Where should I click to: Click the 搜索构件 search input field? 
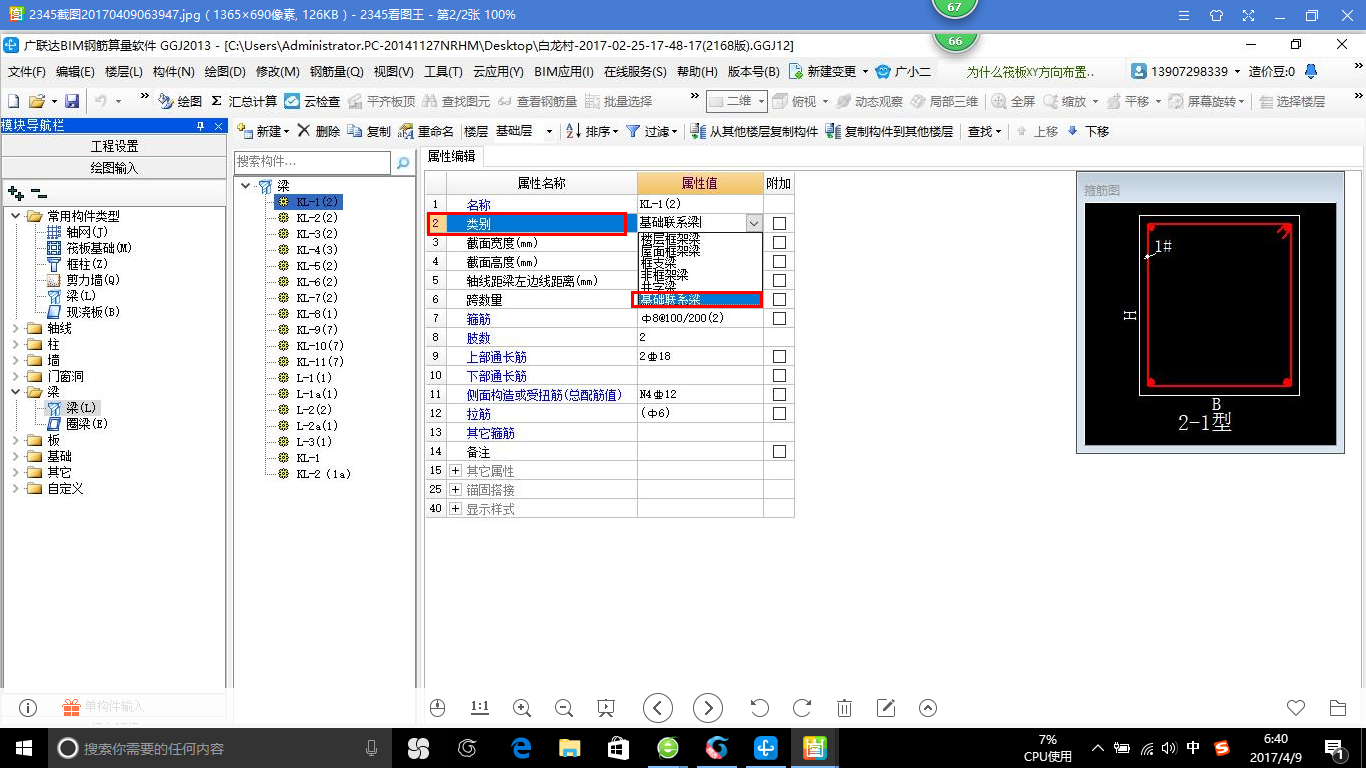[312, 162]
